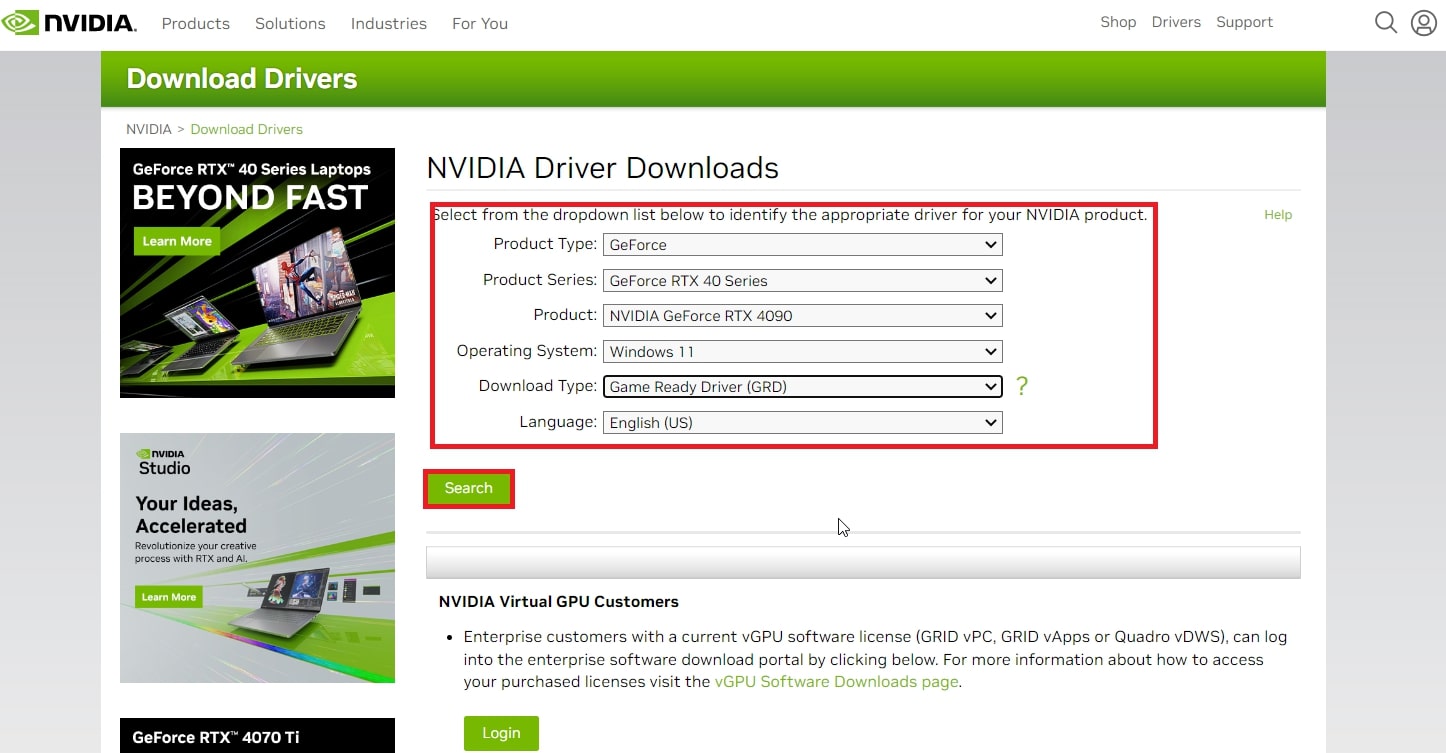Open the For You menu
Image resolution: width=1446 pixels, height=753 pixels.
tap(480, 23)
